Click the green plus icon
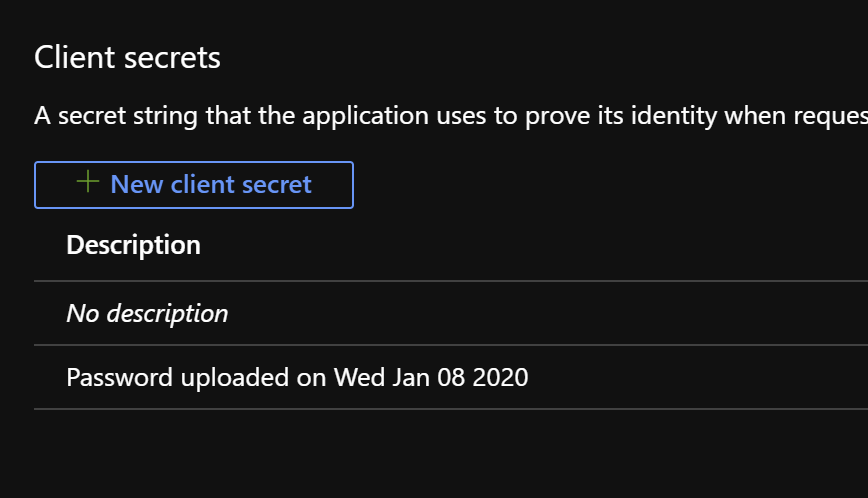 point(87,181)
